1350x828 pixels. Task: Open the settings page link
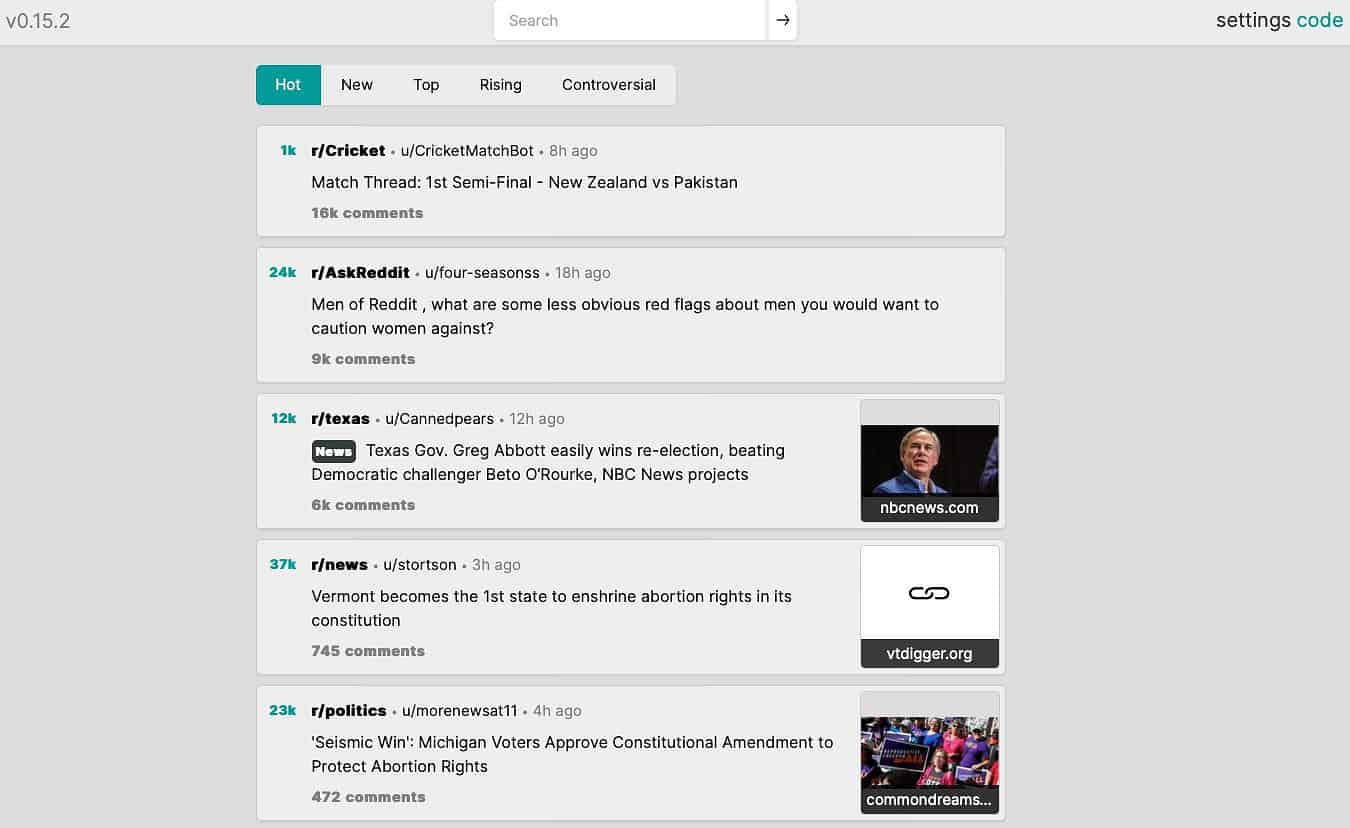point(1253,20)
